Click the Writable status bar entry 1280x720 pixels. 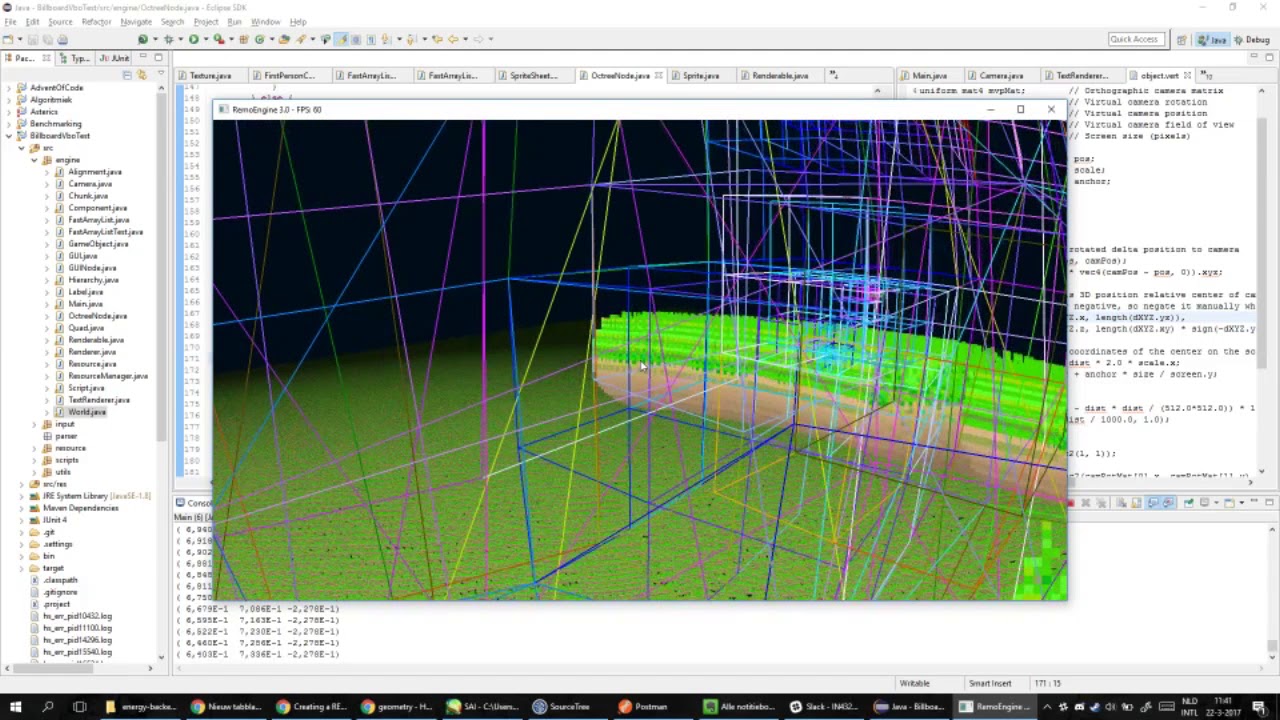[914, 683]
